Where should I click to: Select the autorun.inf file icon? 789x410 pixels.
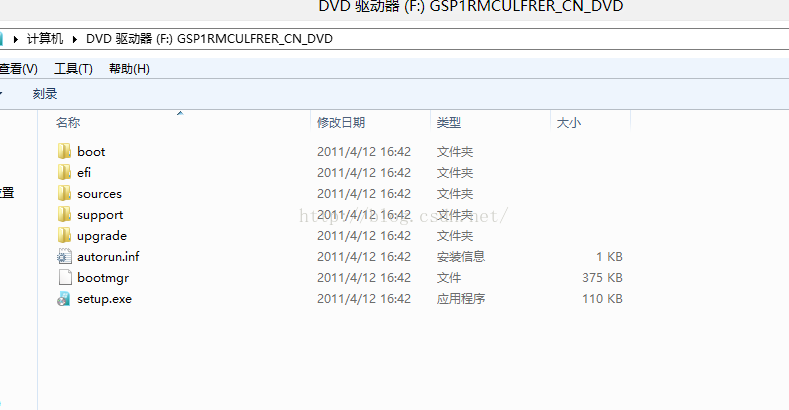click(64, 257)
